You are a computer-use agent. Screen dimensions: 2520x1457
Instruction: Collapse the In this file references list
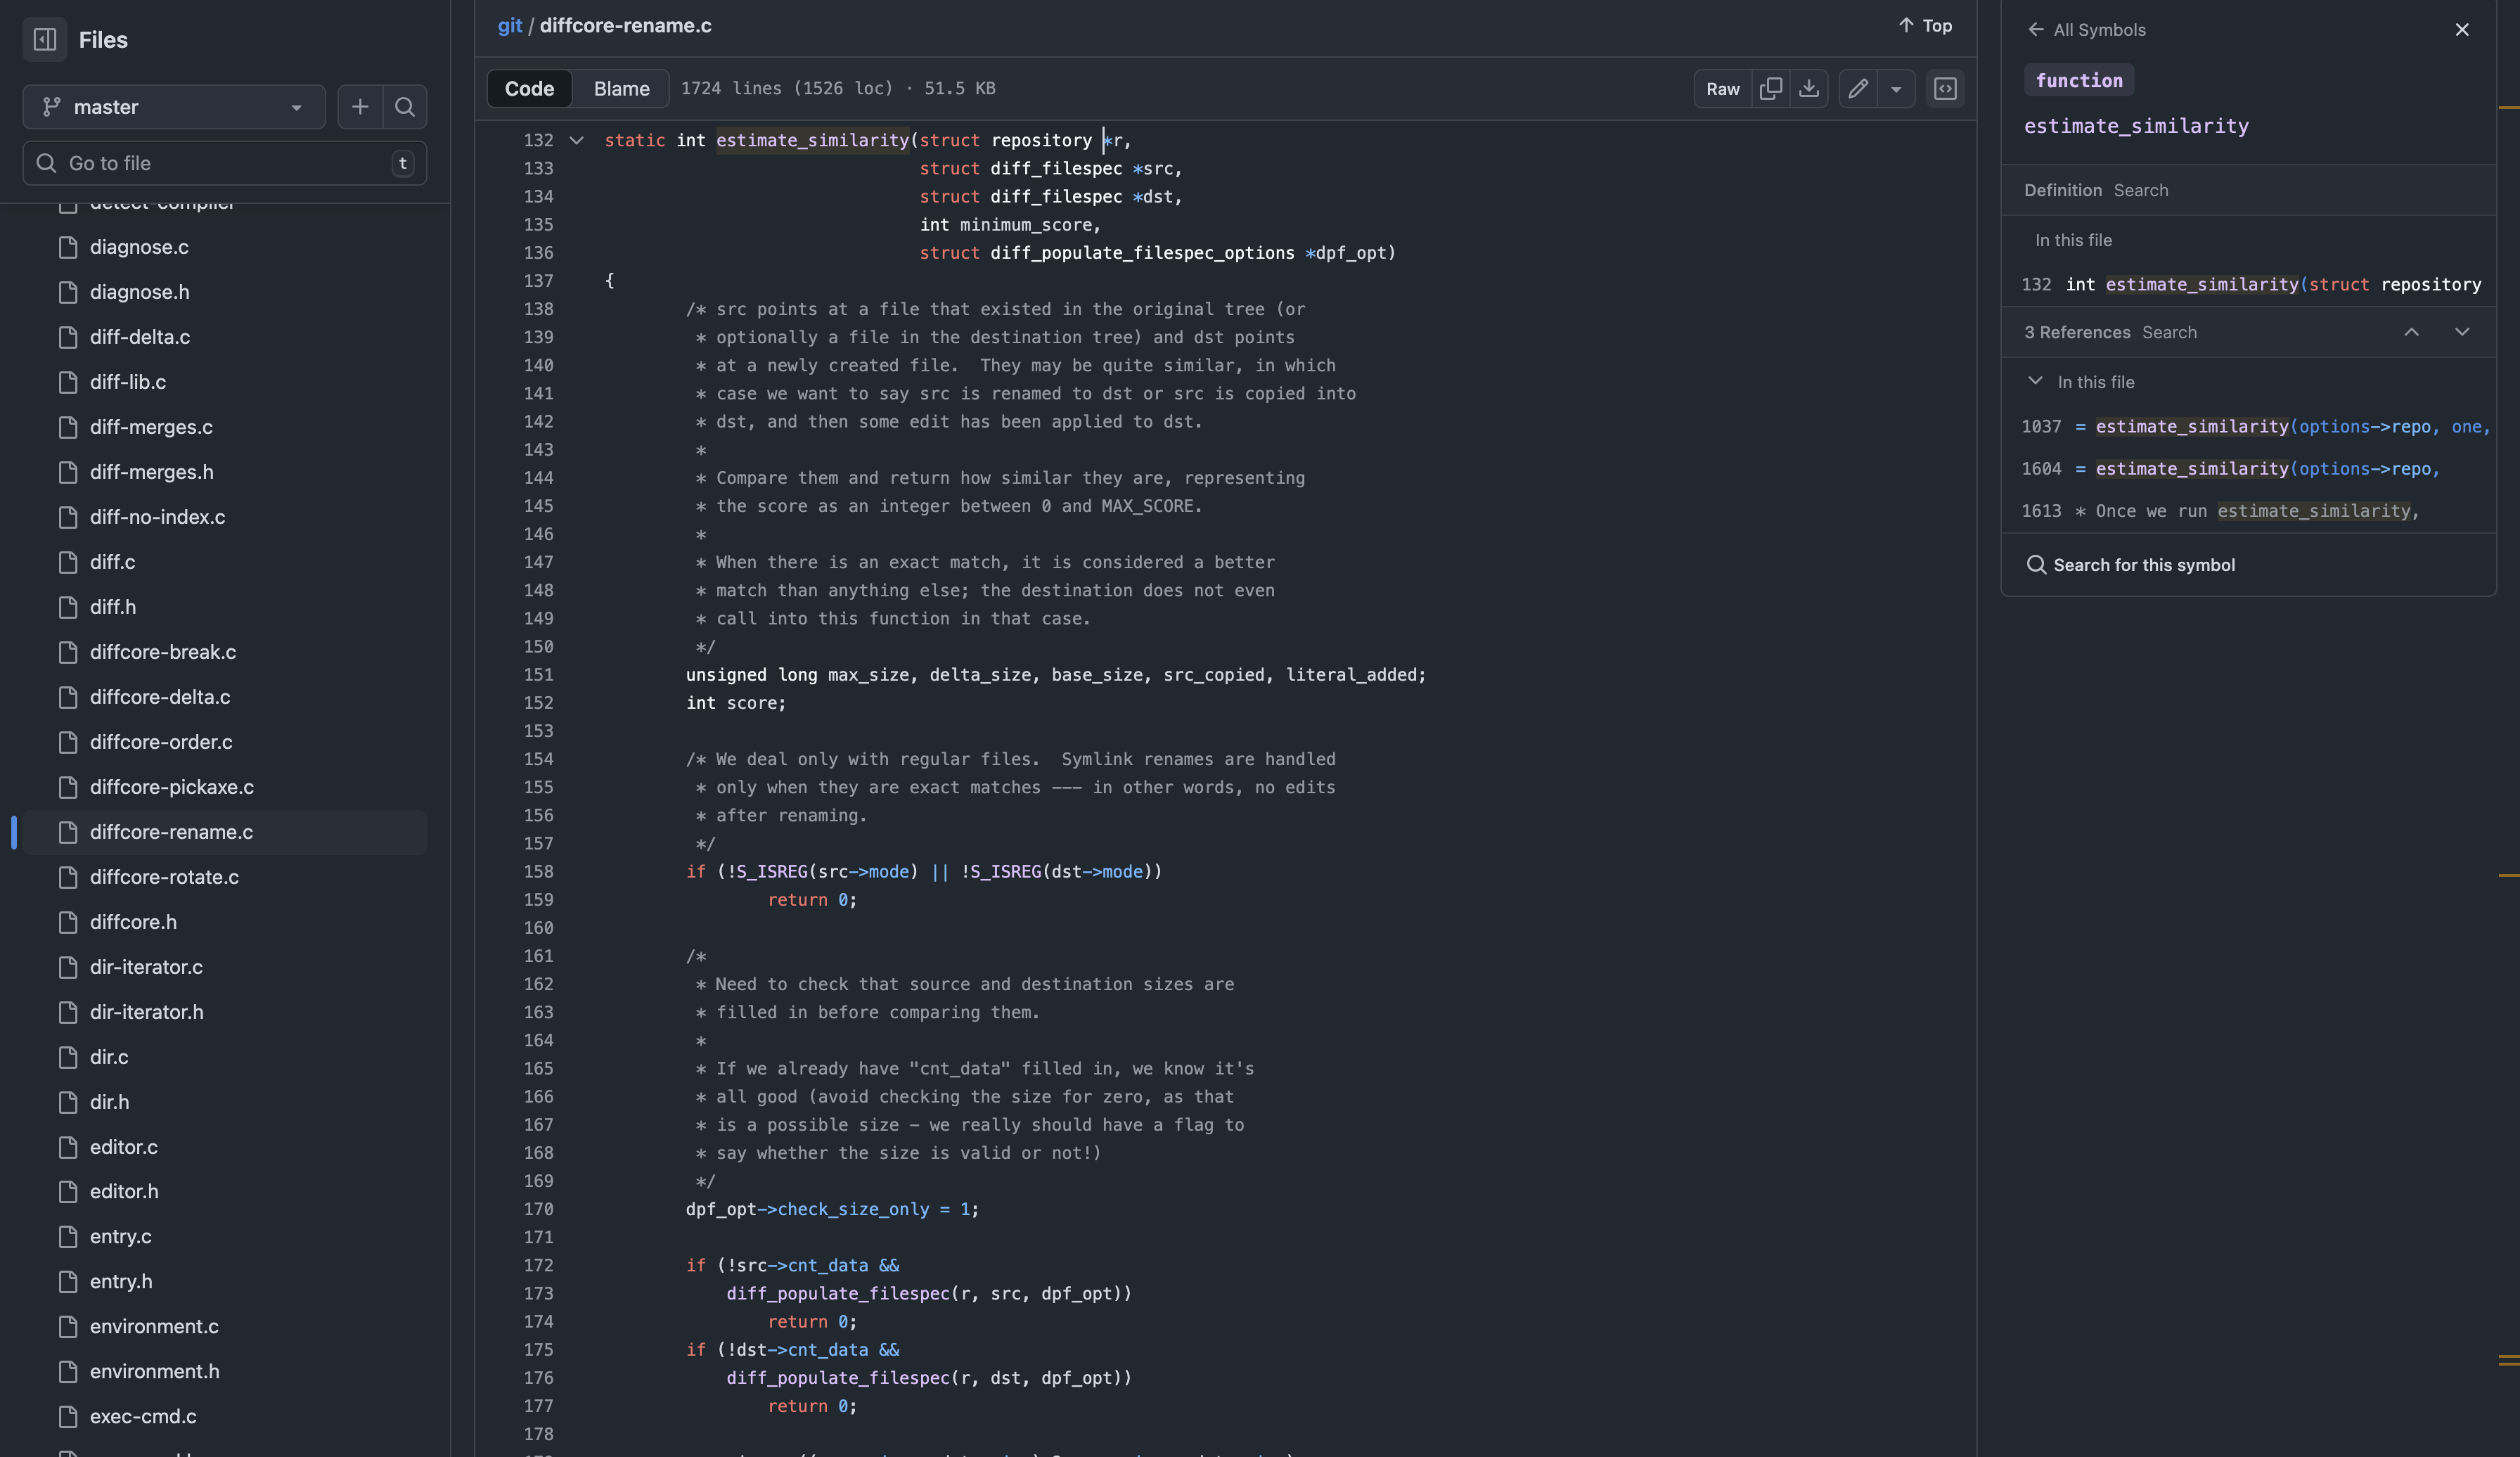[x=2036, y=381]
